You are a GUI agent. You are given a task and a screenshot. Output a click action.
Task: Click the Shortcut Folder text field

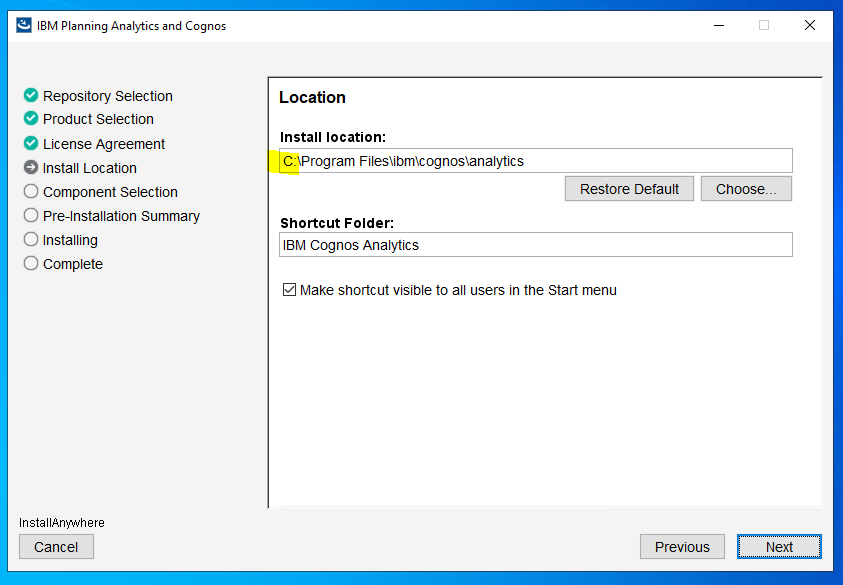[535, 245]
